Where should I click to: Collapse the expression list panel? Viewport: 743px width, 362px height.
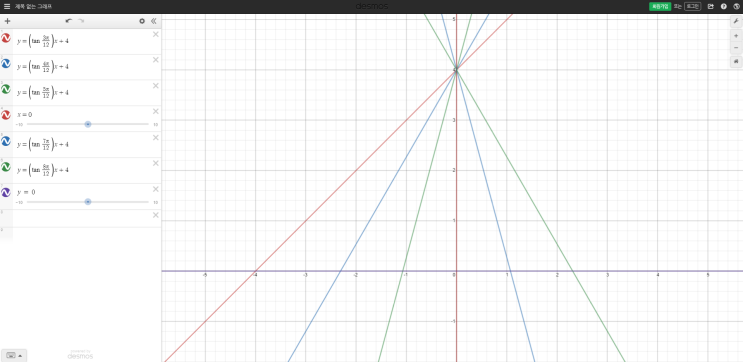pos(154,21)
